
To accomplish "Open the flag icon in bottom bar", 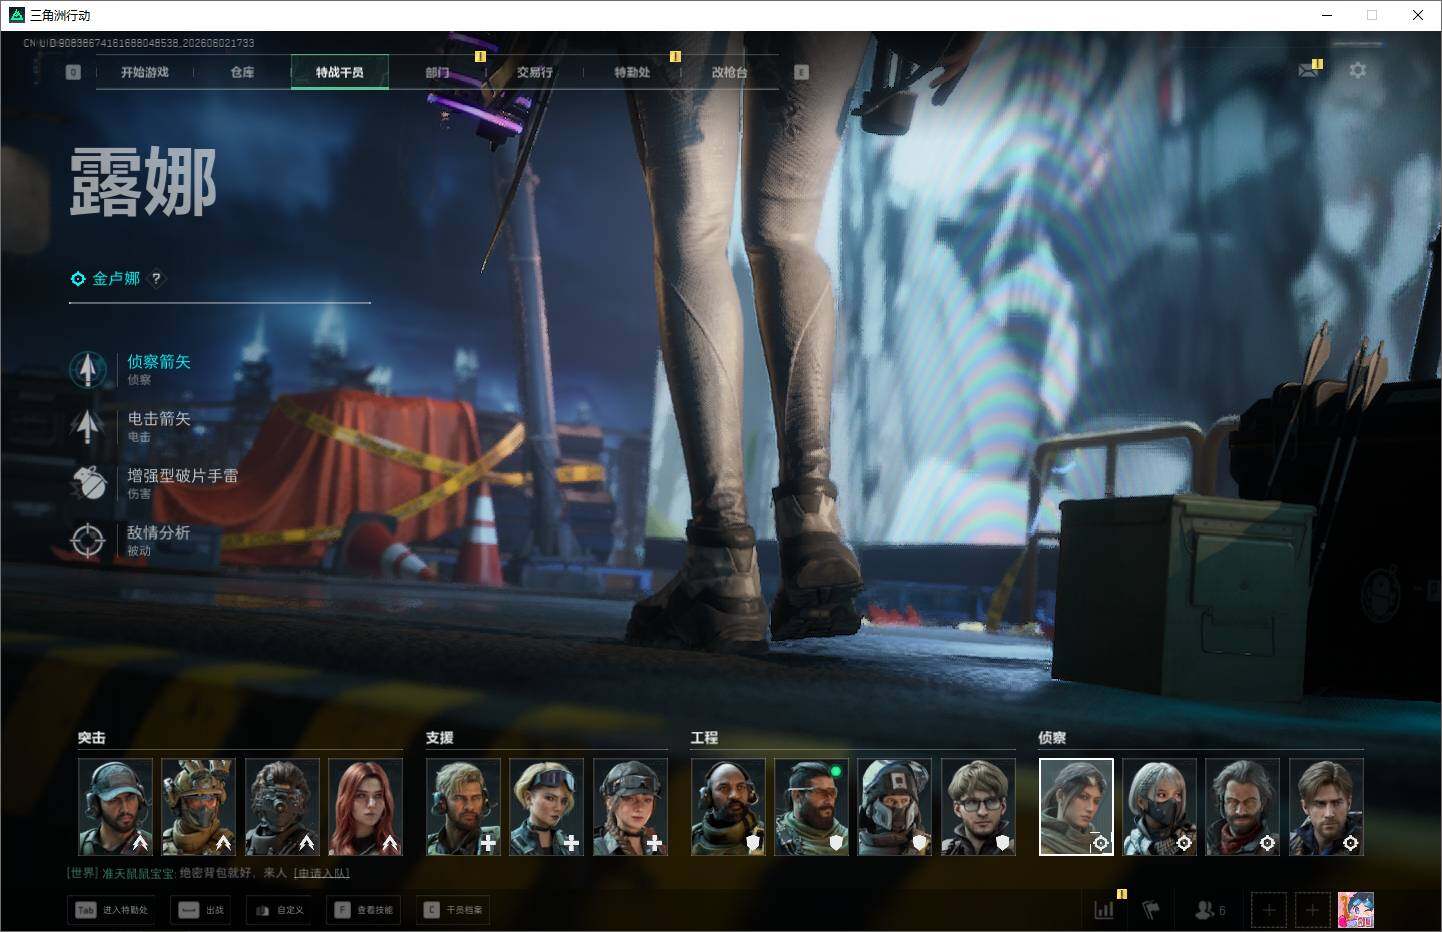I will click(1151, 910).
